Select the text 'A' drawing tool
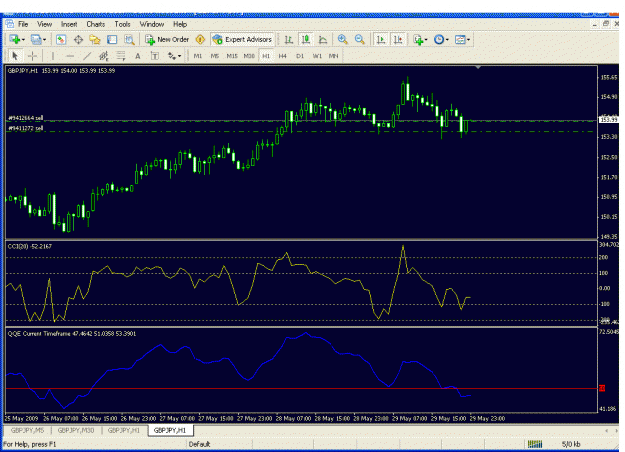 point(138,56)
